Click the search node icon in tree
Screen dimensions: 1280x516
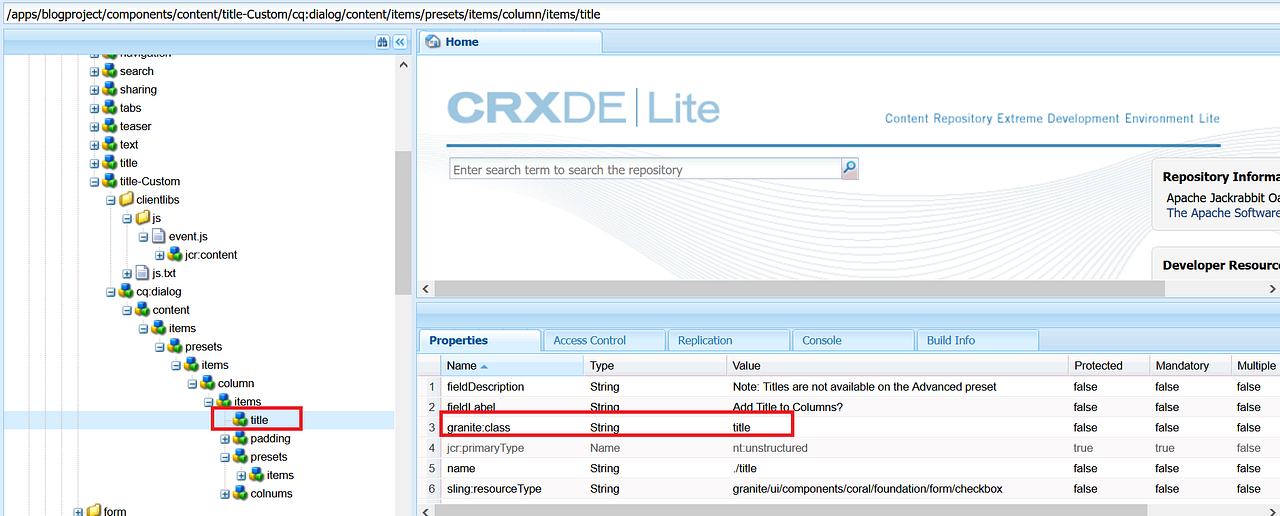(x=109, y=71)
